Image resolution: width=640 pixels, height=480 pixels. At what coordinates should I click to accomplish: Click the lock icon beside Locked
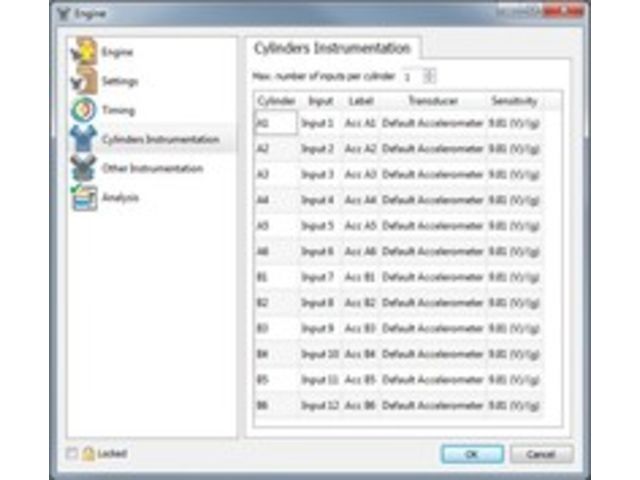coord(88,453)
